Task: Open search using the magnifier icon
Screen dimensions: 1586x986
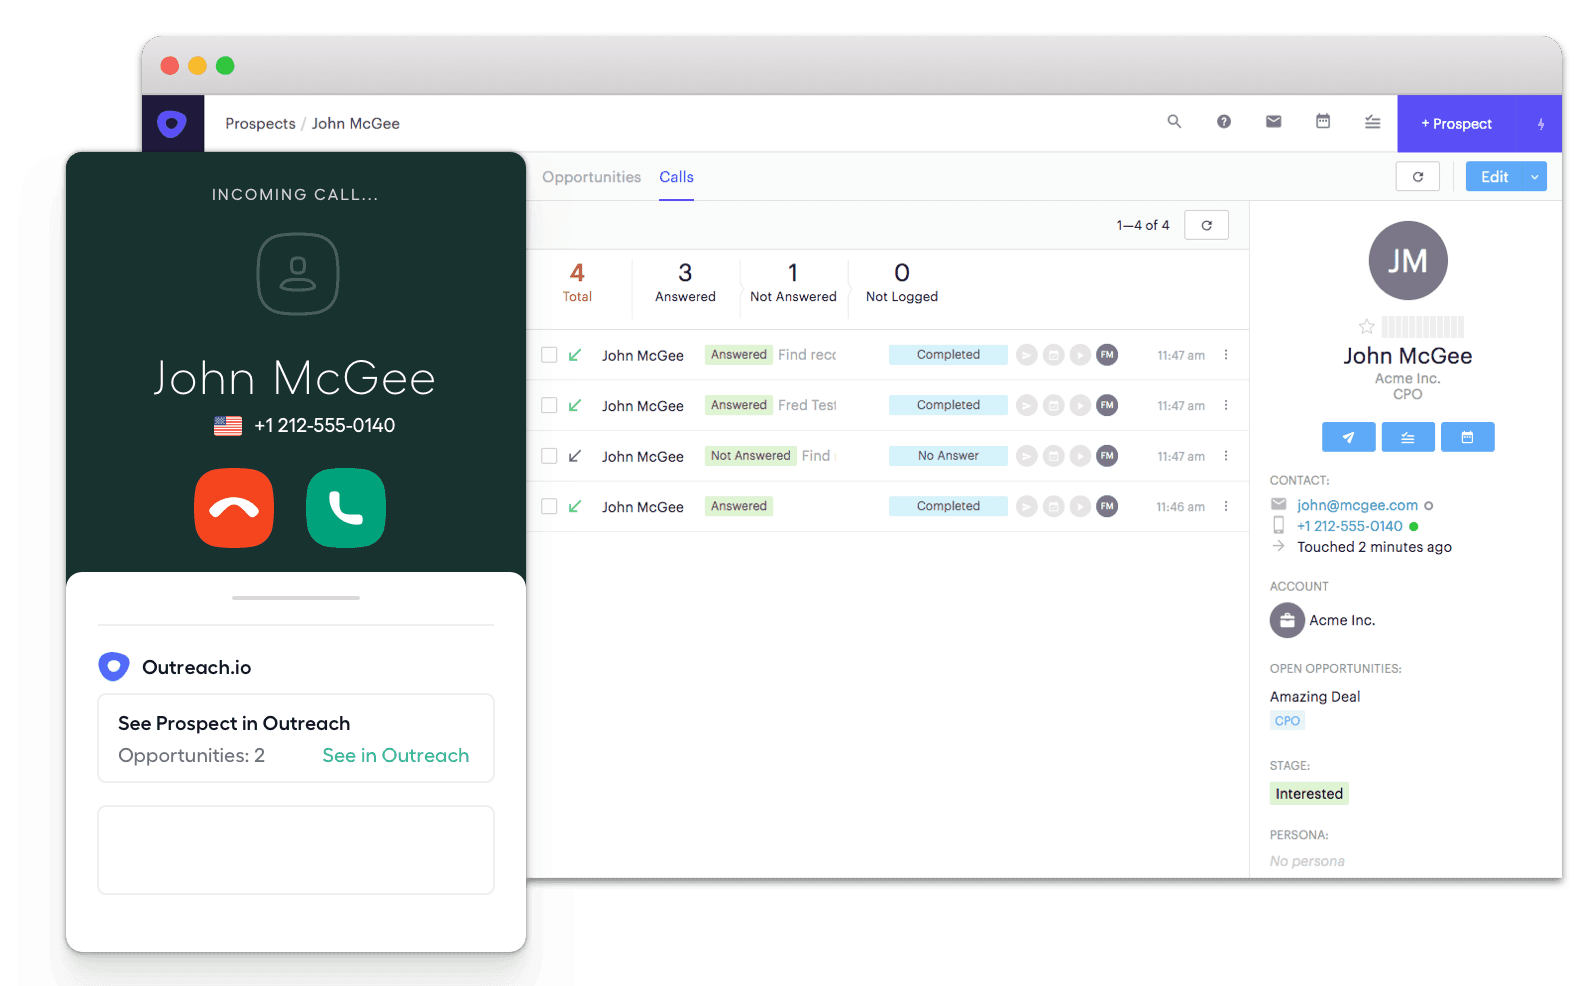Action: click(1174, 122)
